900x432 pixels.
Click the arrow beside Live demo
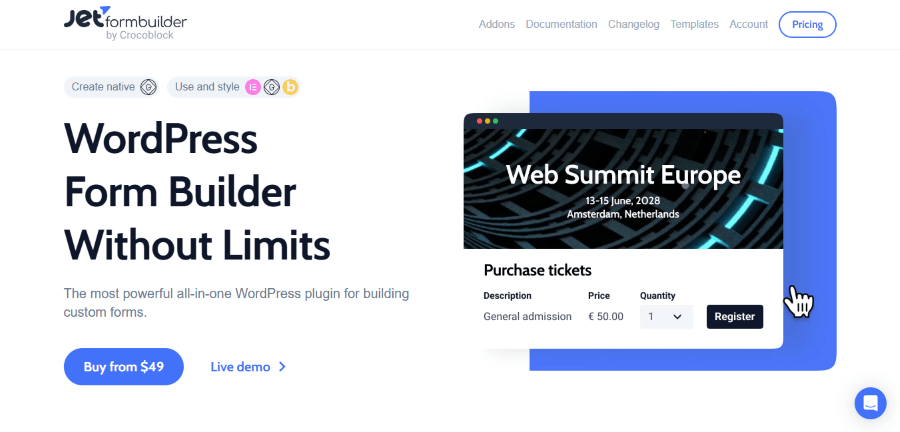283,367
